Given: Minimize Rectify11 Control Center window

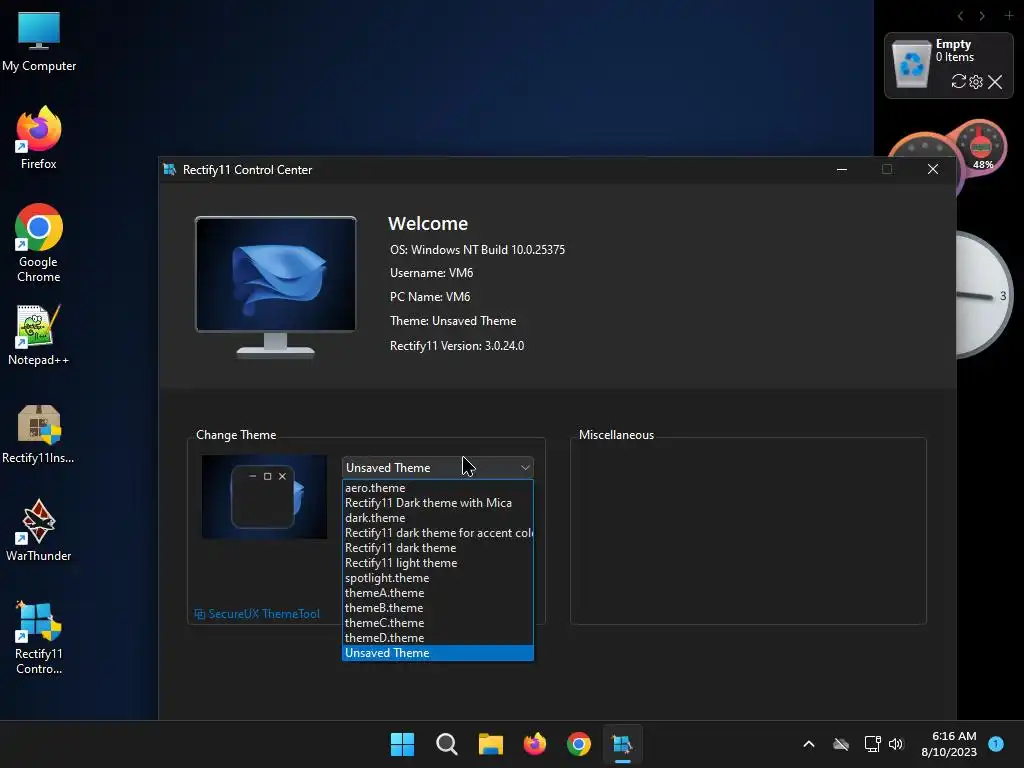Looking at the screenshot, I should [x=842, y=170].
